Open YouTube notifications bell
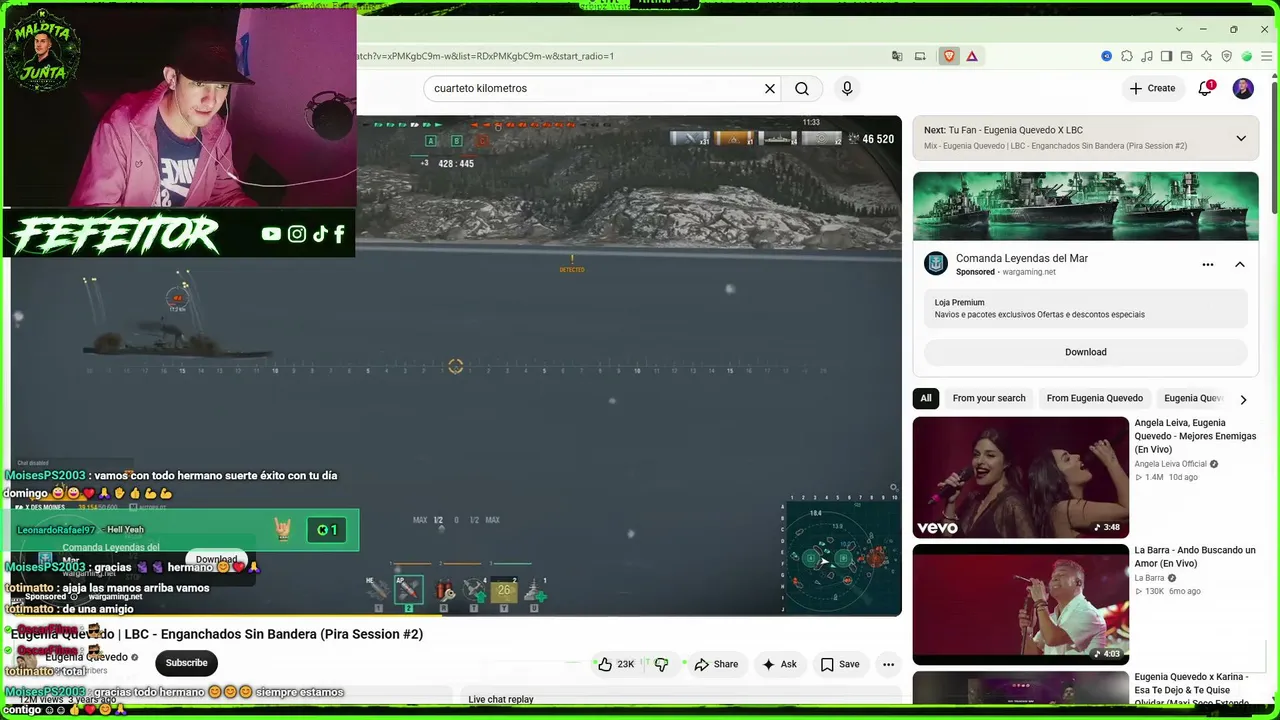This screenshot has height=720, width=1280. click(1206, 88)
